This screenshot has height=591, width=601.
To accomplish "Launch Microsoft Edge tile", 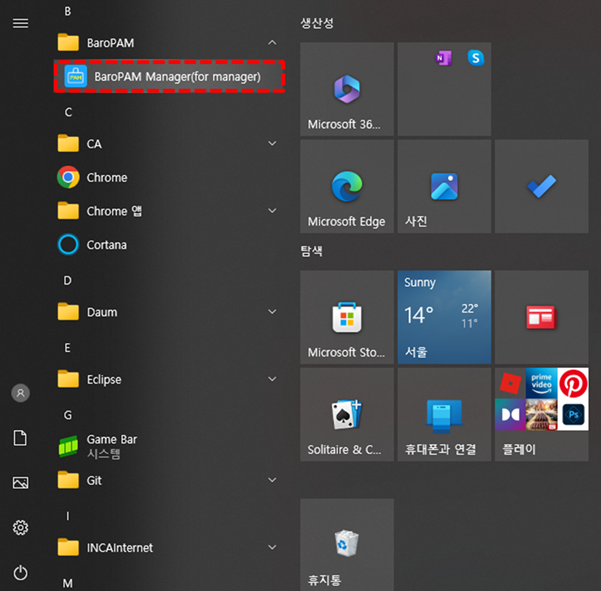I will click(347, 186).
